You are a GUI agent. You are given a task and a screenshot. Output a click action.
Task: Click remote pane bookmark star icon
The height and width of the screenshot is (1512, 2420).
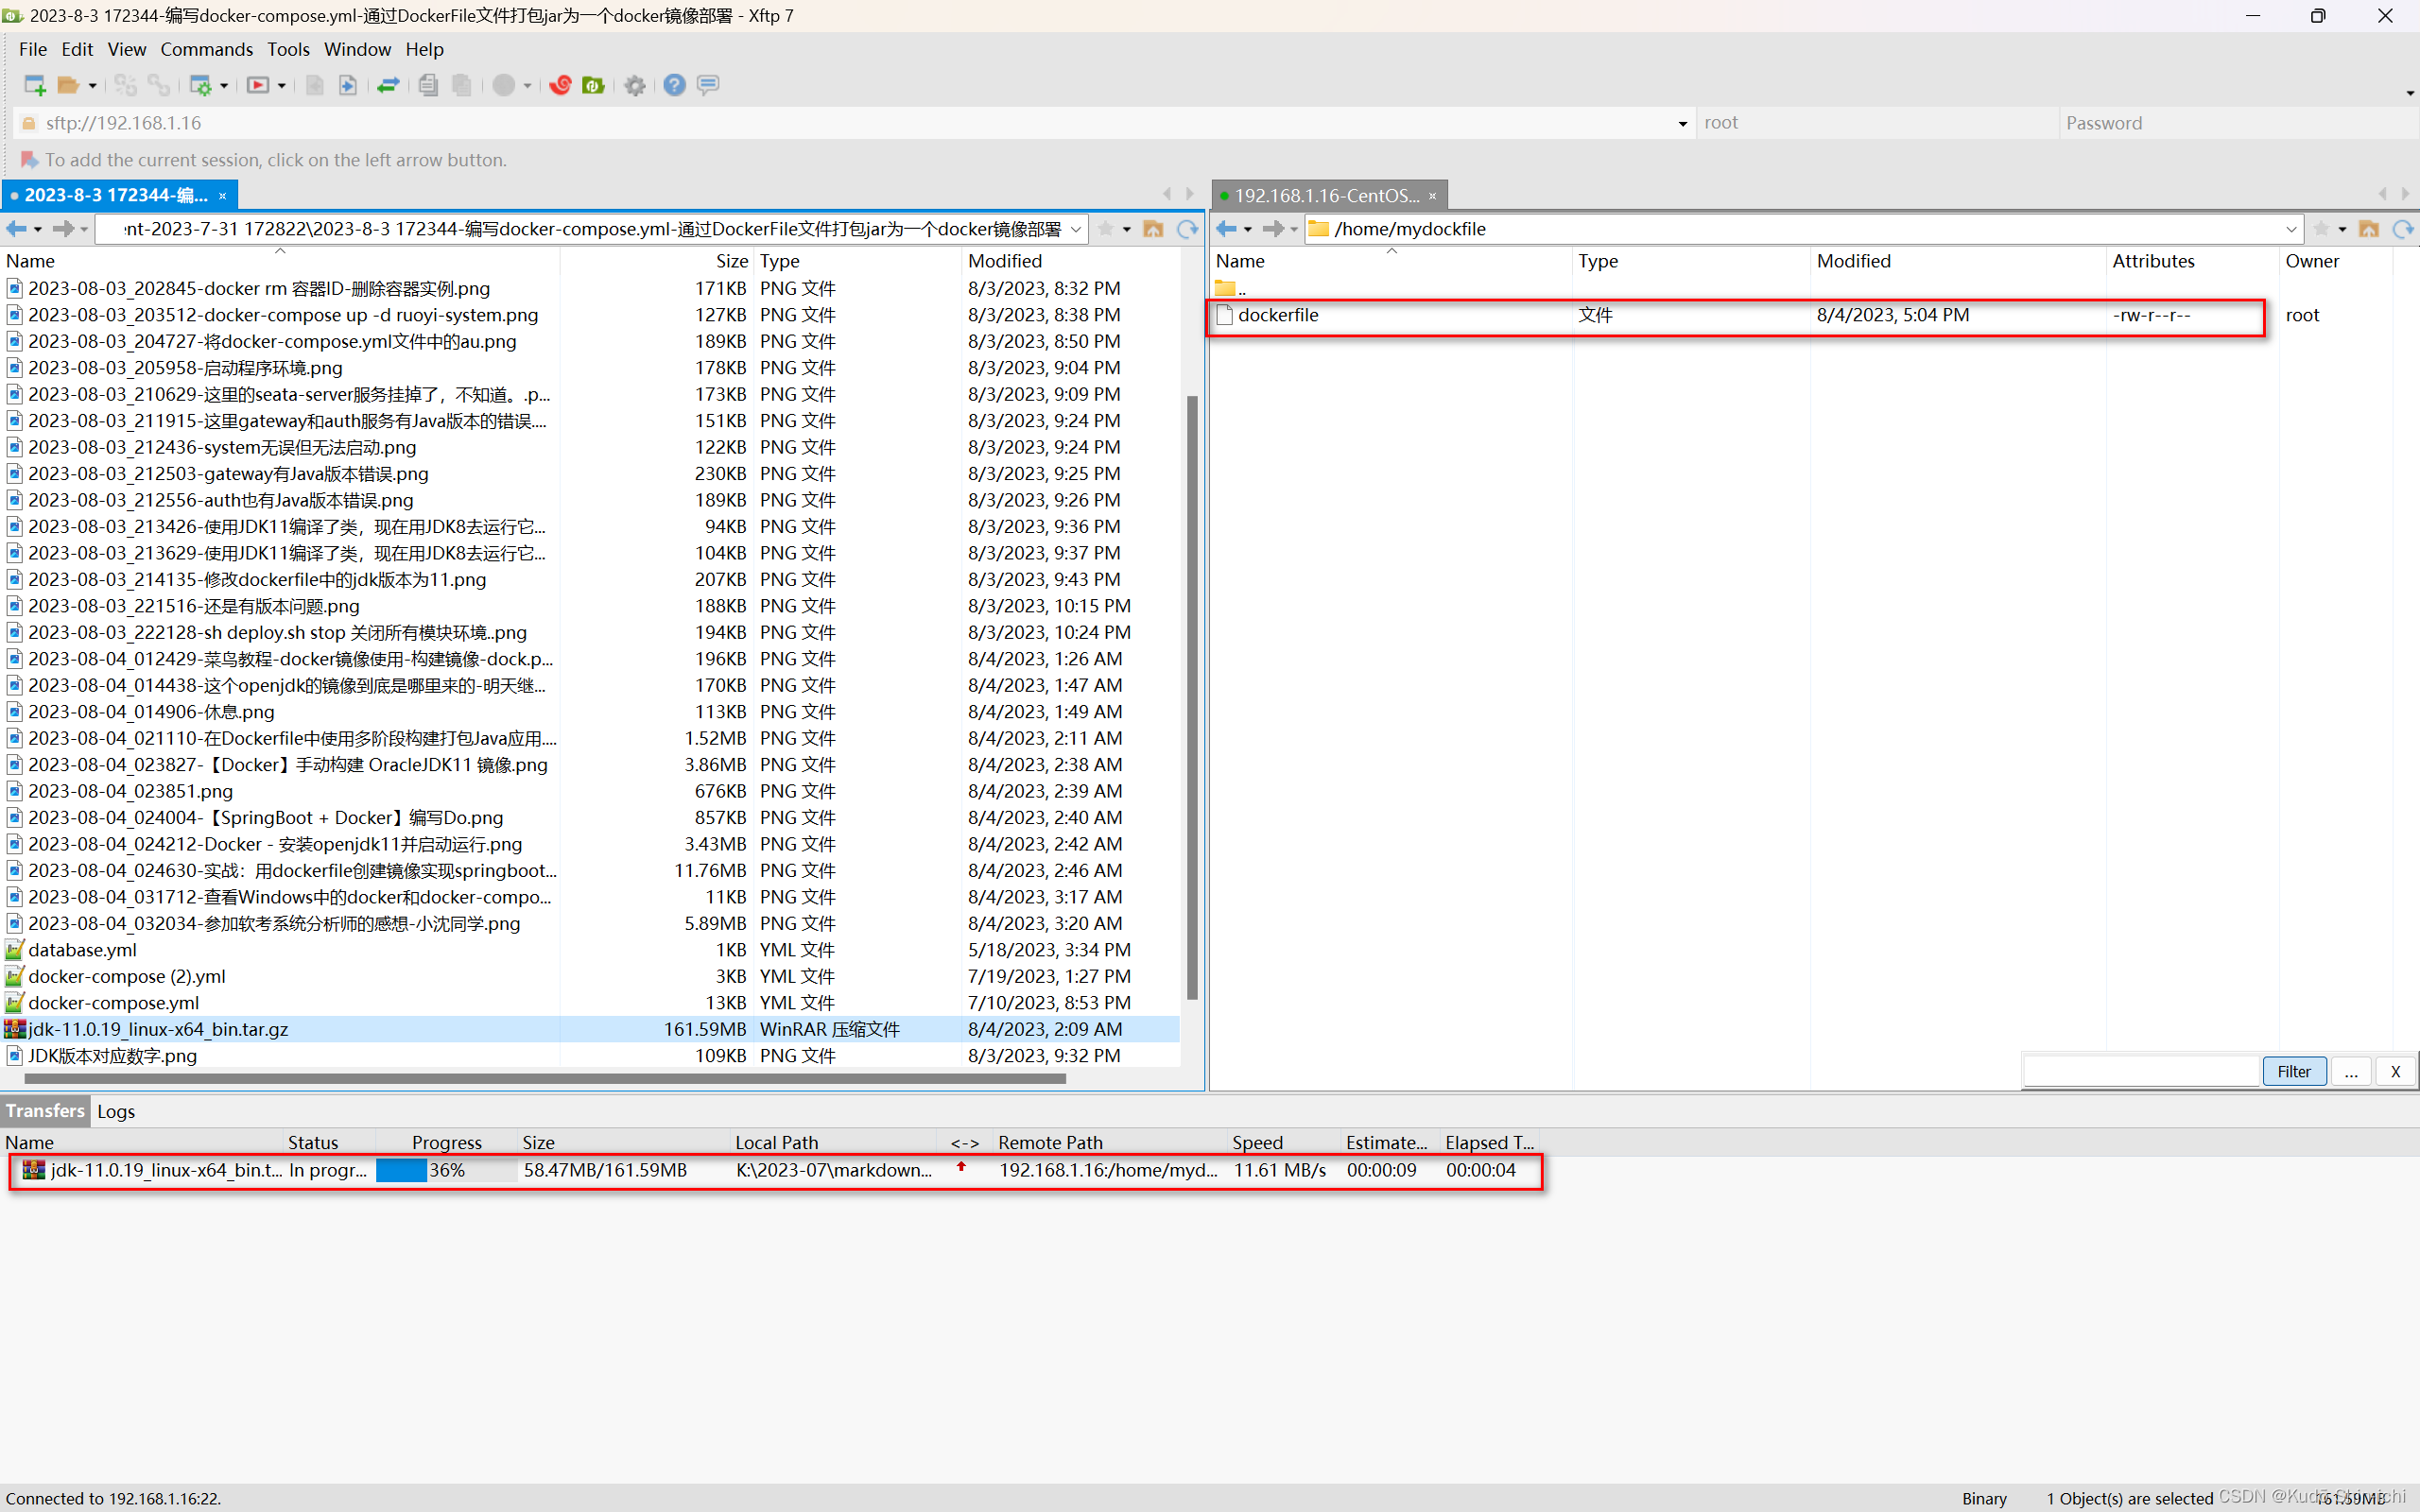pyautogui.click(x=2322, y=229)
